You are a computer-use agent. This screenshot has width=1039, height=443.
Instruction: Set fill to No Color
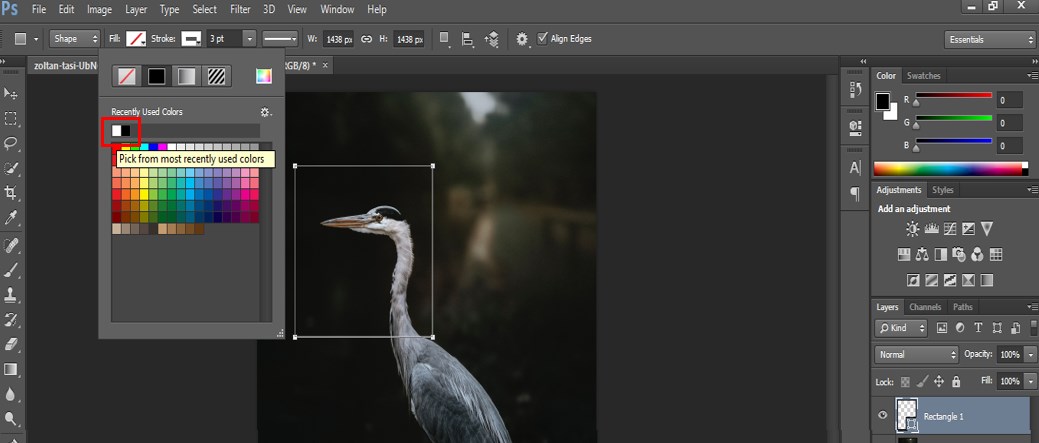click(127, 76)
